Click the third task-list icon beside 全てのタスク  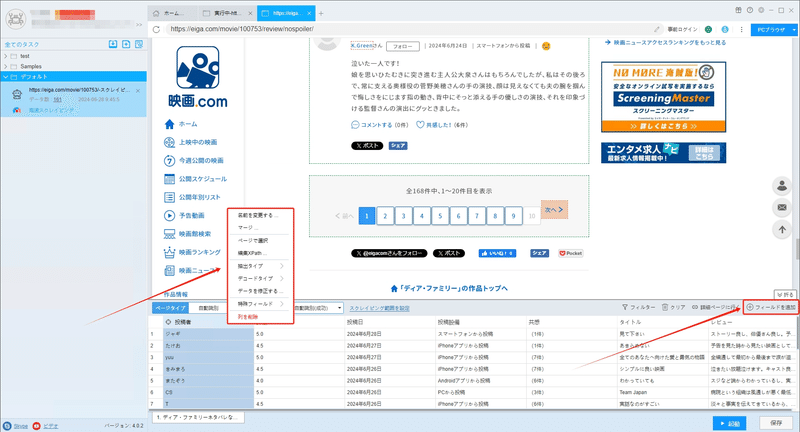pos(139,44)
